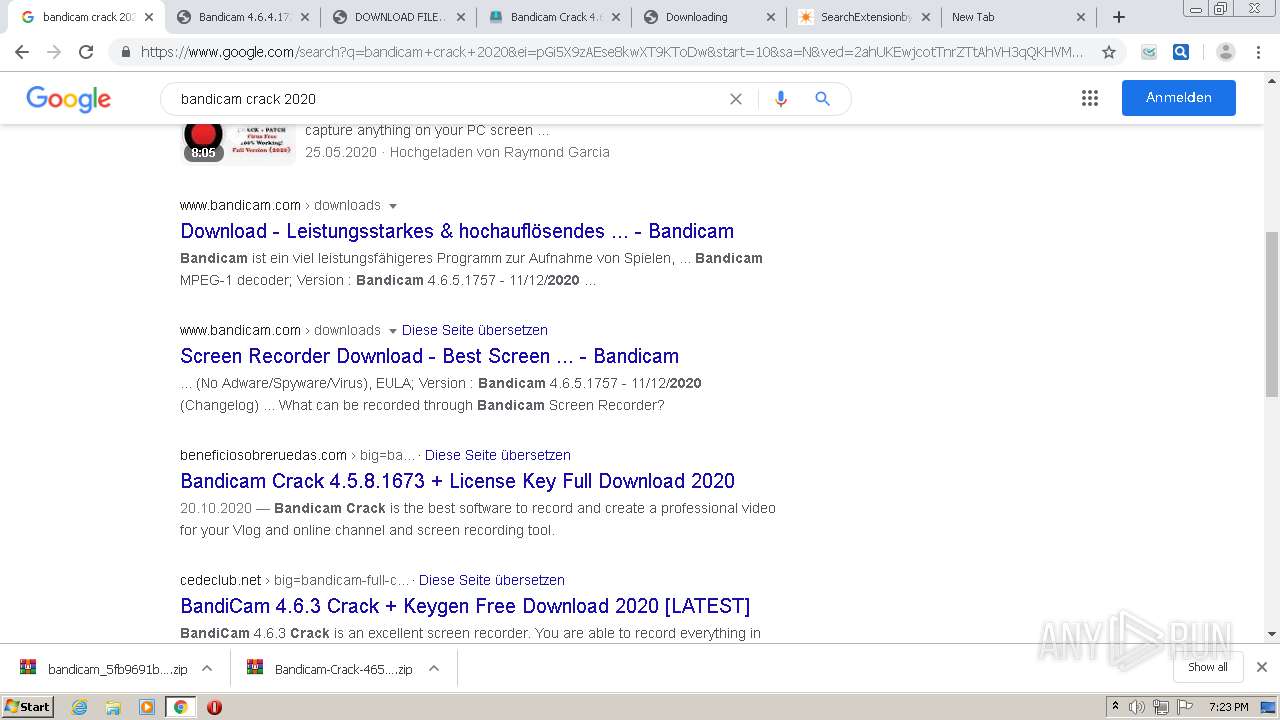Open the blue search extension icon
Image resolution: width=1280 pixels, height=720 pixels.
point(1181,52)
